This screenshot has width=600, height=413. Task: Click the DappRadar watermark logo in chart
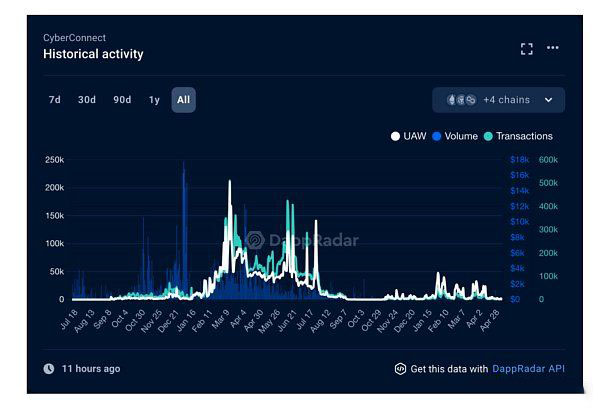pos(255,240)
